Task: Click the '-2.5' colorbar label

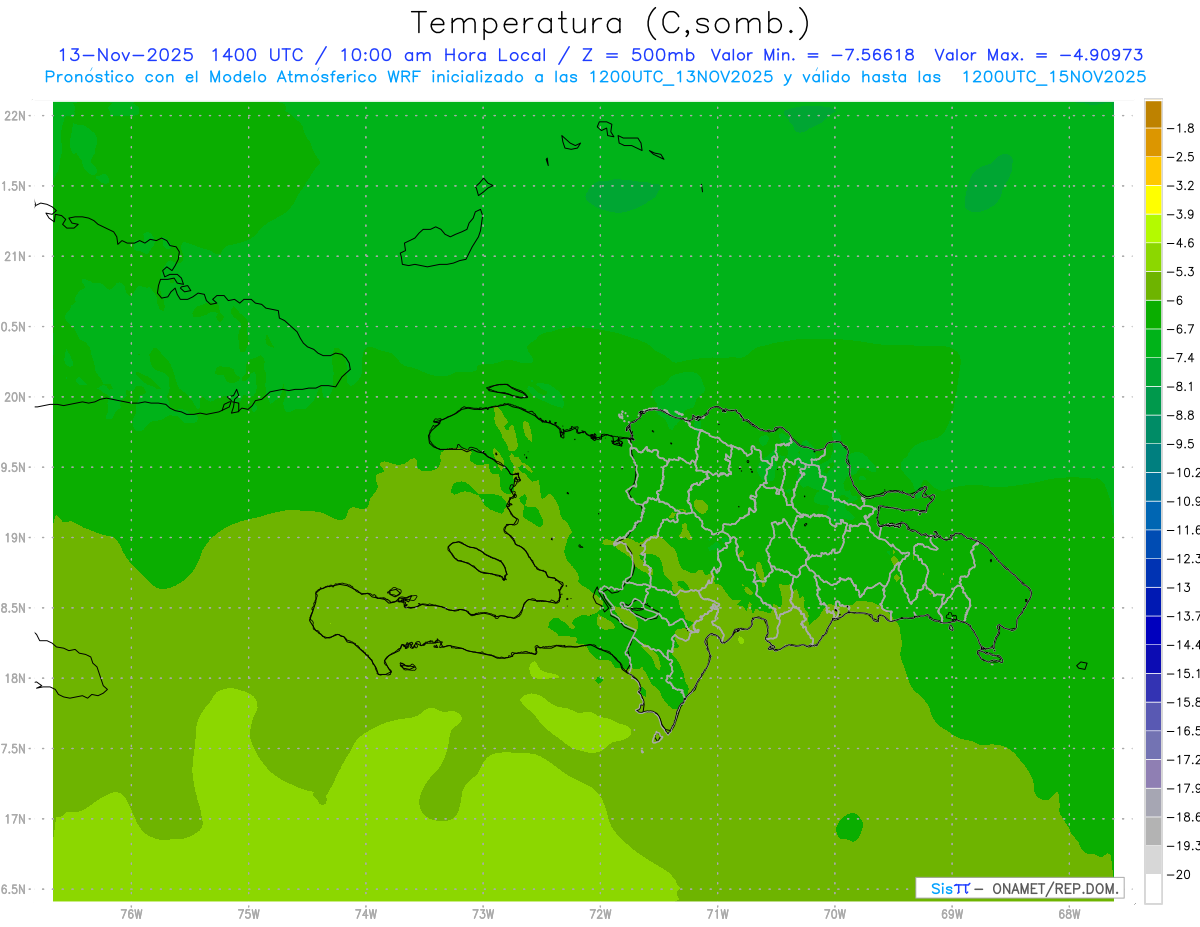Action: point(1182,157)
